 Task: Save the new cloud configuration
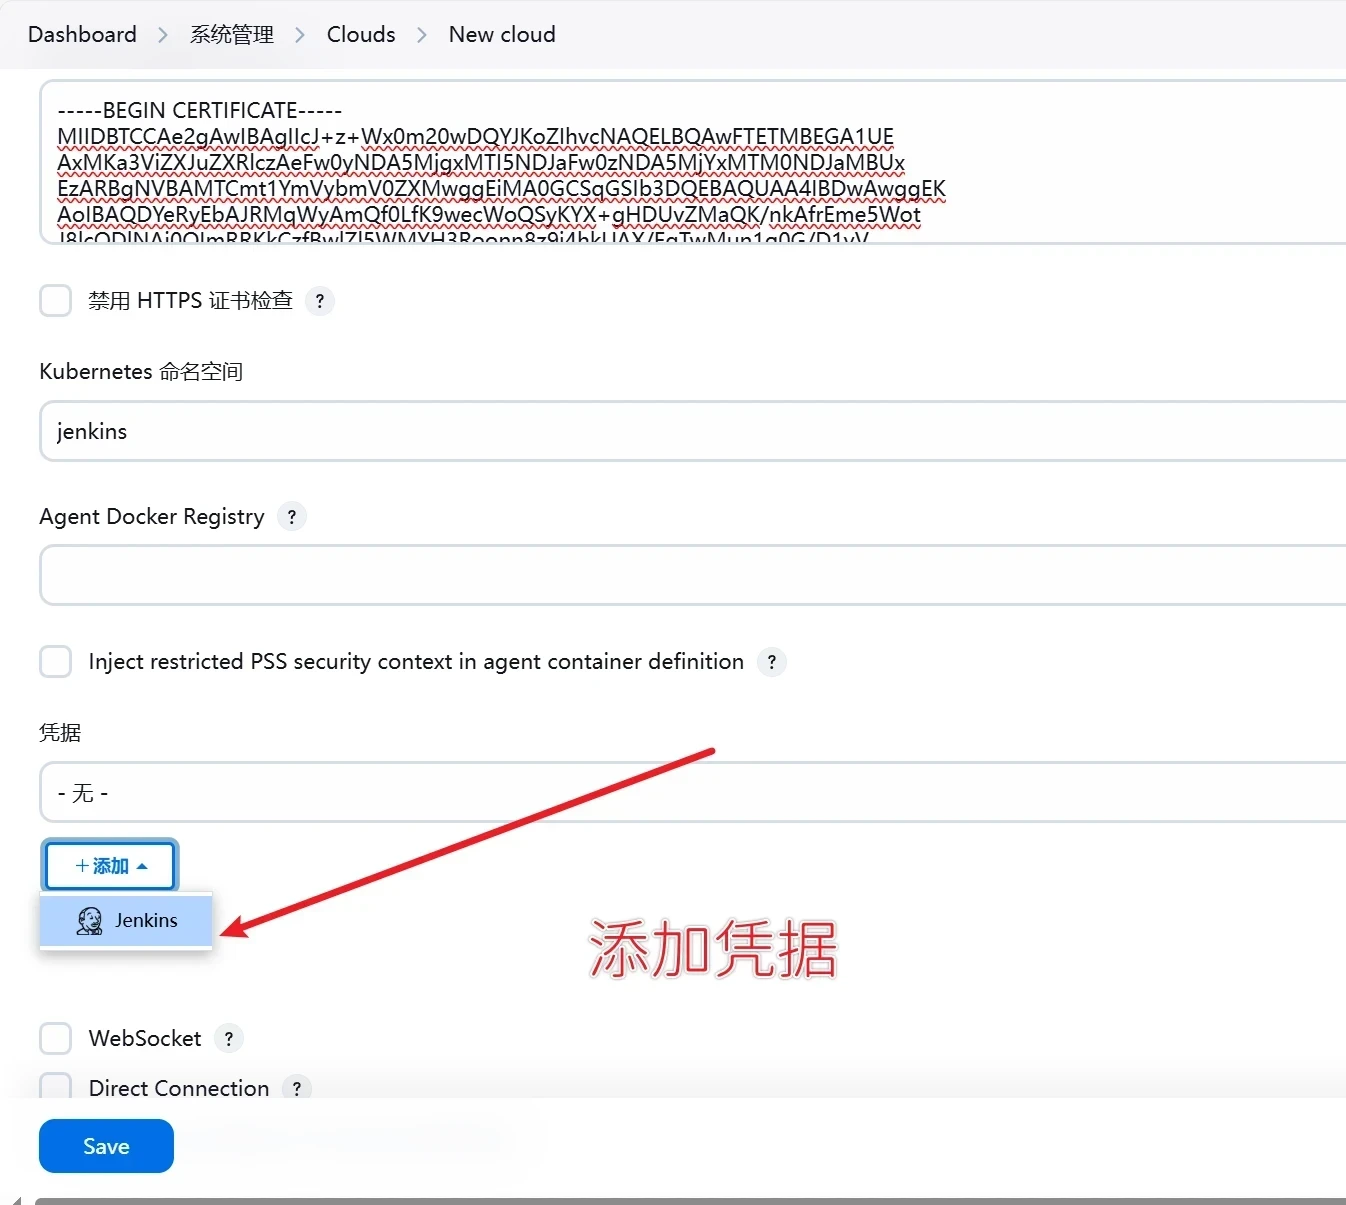coord(106,1146)
